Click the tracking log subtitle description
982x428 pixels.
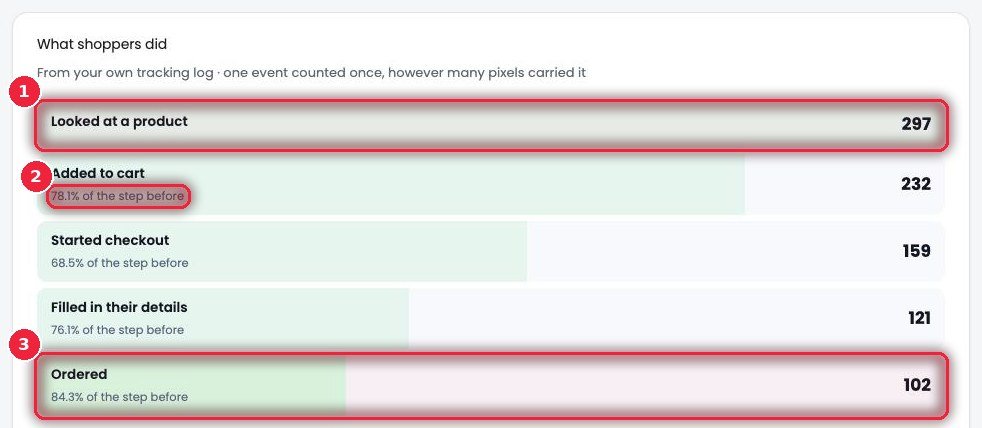pos(311,73)
